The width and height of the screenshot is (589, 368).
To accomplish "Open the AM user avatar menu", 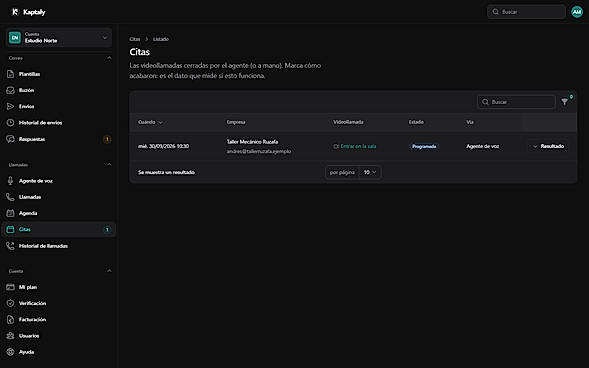I will point(577,12).
